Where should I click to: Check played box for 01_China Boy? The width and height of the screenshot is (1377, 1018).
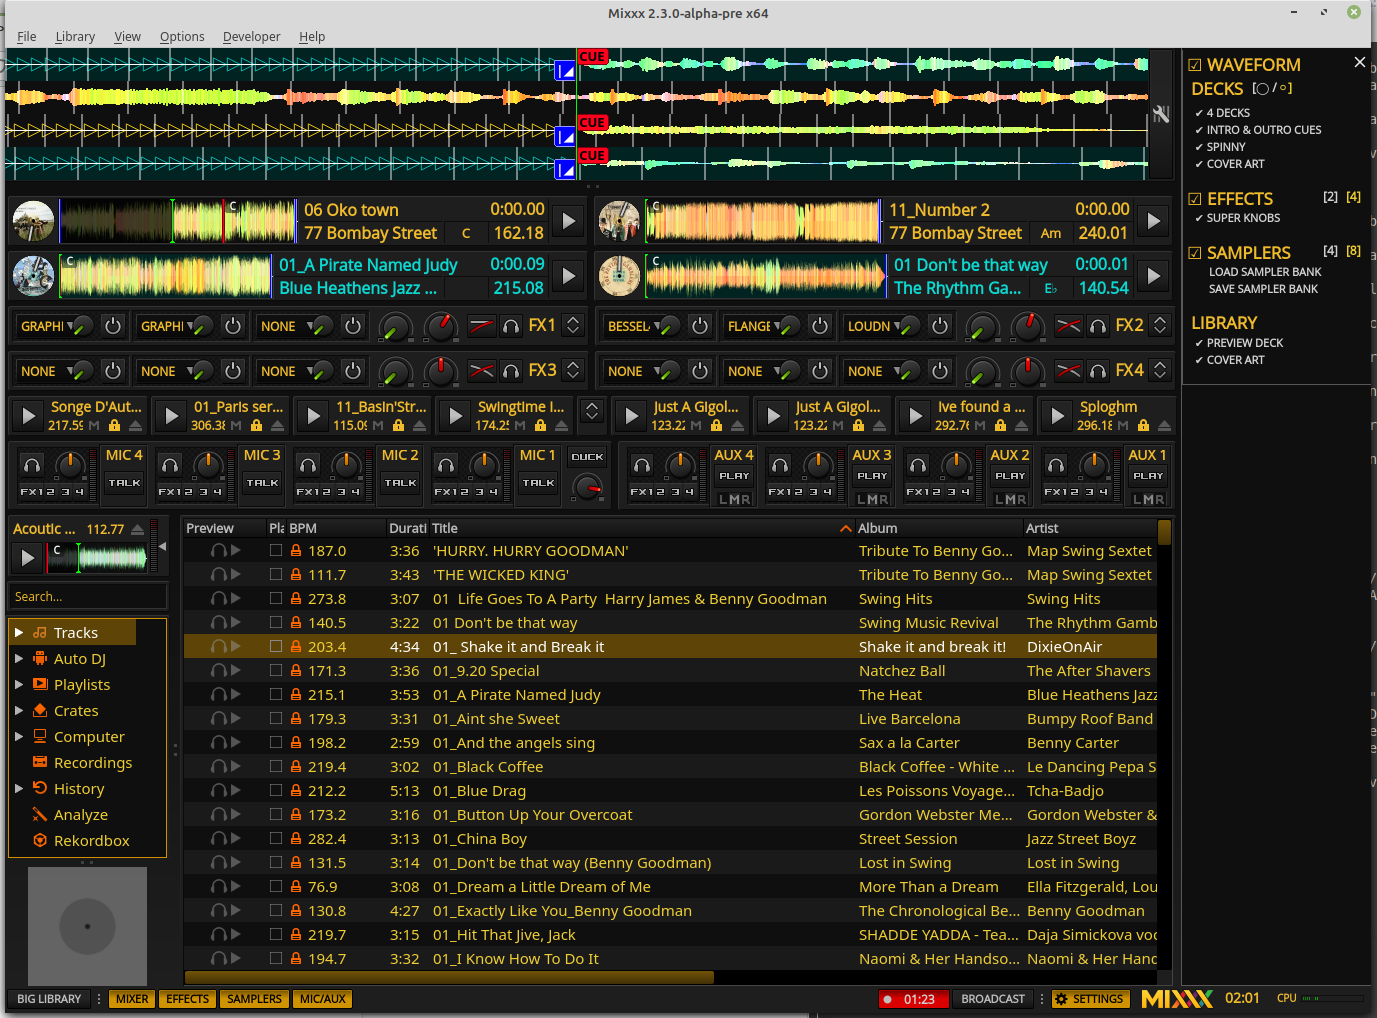click(276, 838)
